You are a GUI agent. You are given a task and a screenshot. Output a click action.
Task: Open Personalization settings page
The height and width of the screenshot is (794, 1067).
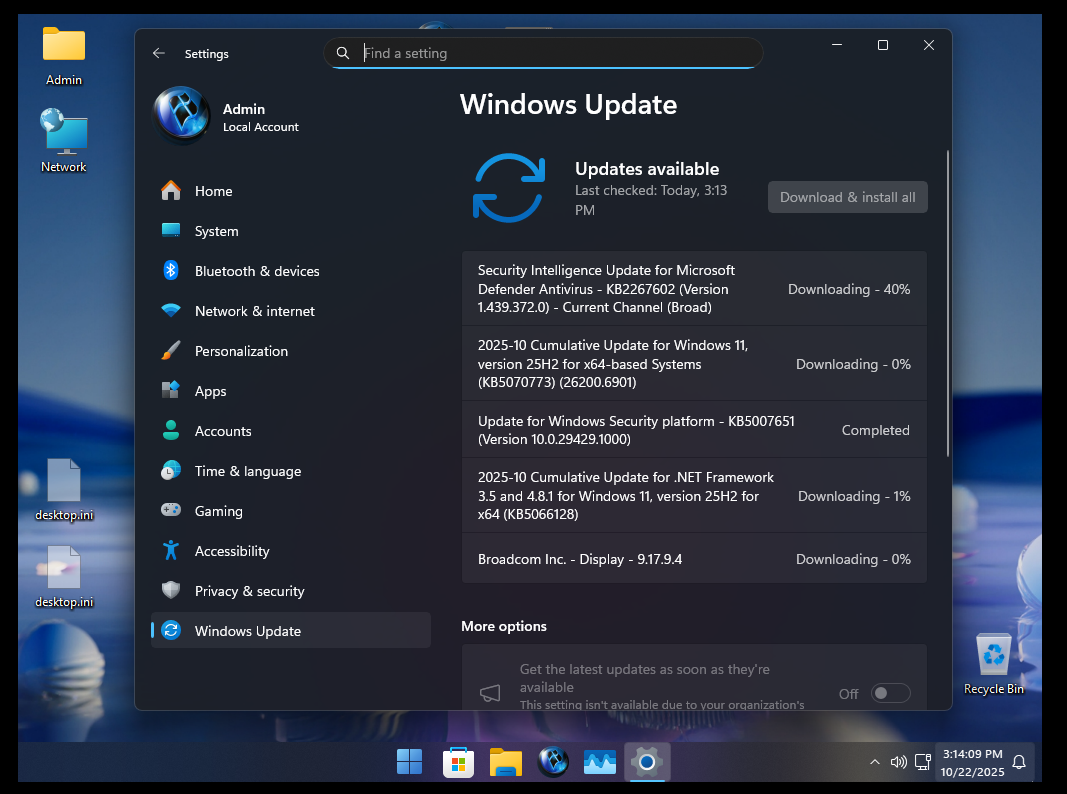pos(291,351)
